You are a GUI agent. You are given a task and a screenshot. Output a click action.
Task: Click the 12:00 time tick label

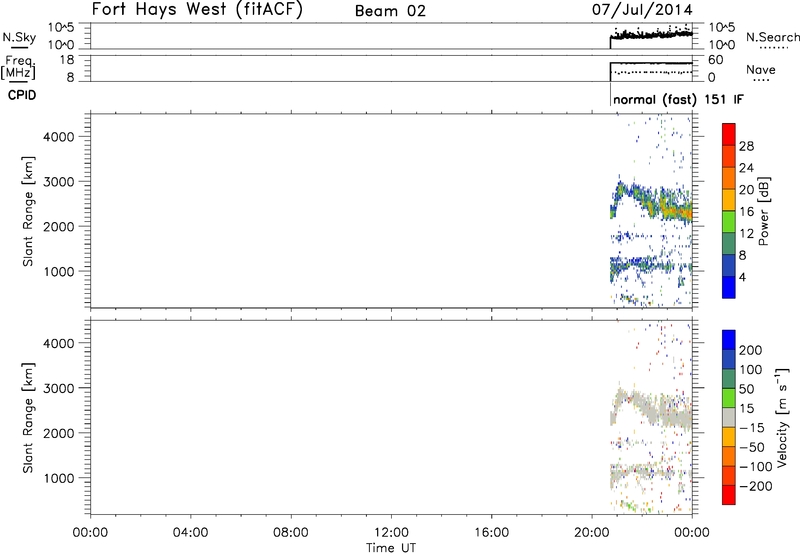pos(391,533)
